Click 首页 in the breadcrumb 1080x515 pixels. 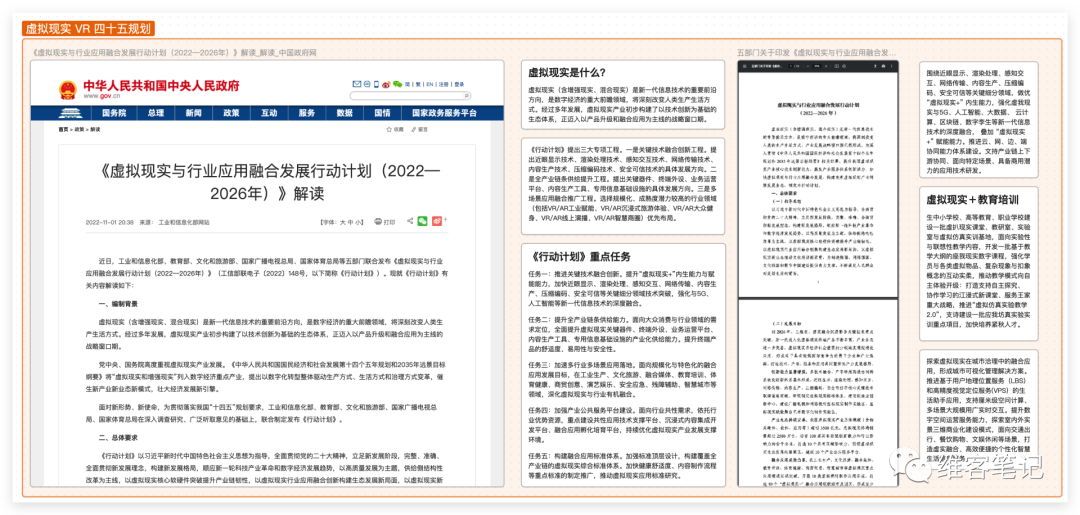pyautogui.click(x=63, y=129)
